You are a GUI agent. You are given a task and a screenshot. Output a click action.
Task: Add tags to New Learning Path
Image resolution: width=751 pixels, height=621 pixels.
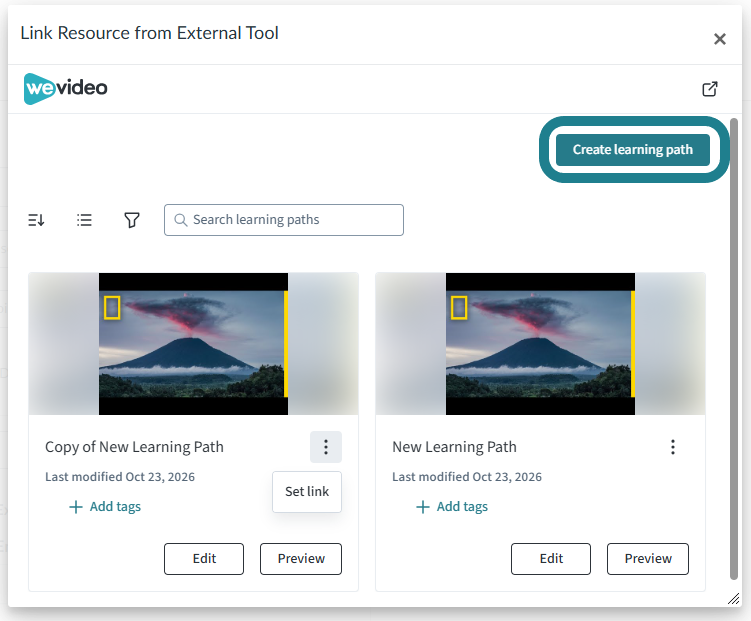(x=452, y=507)
